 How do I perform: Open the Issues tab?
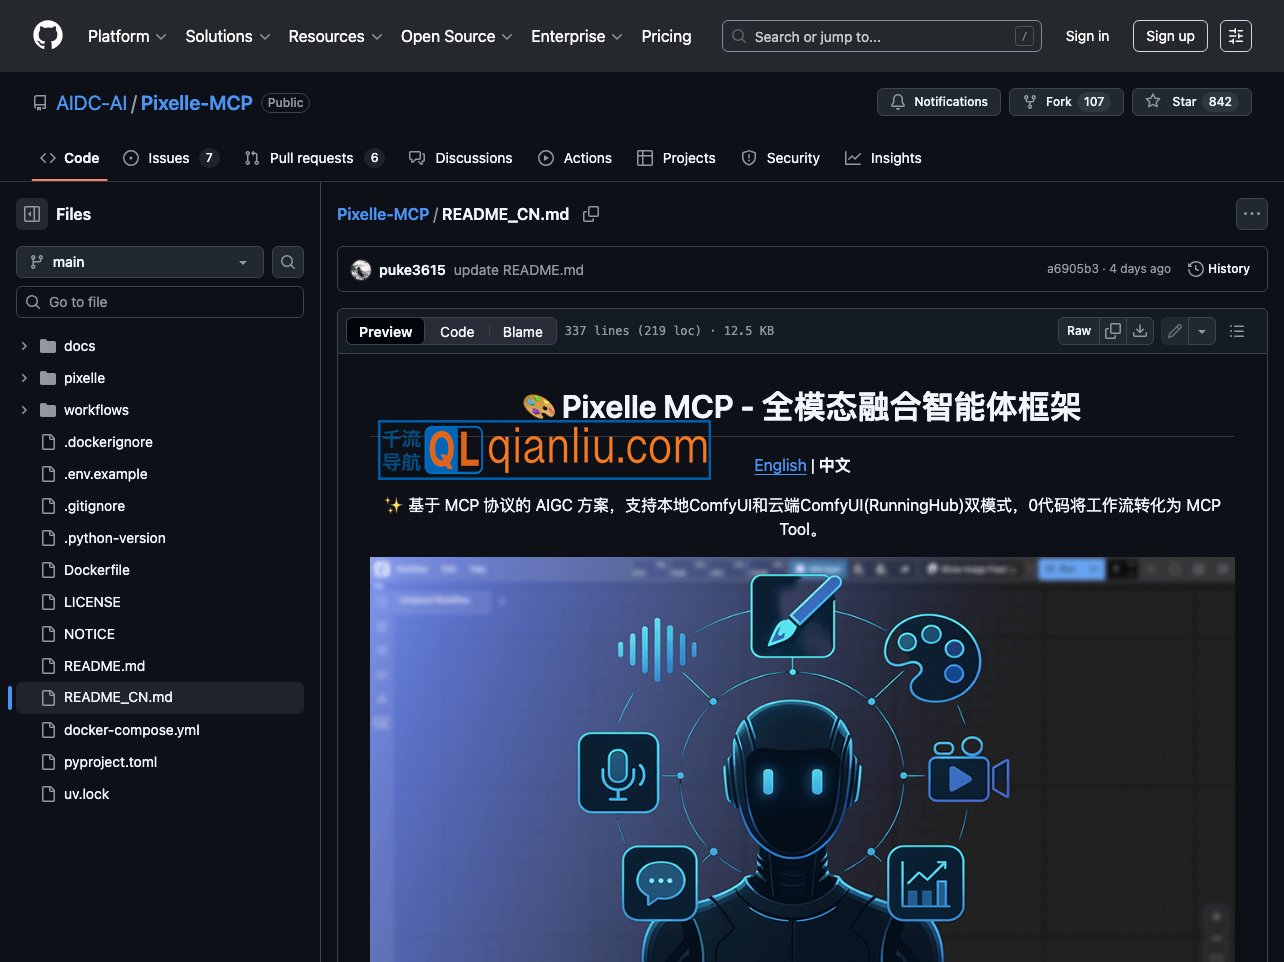(x=168, y=158)
